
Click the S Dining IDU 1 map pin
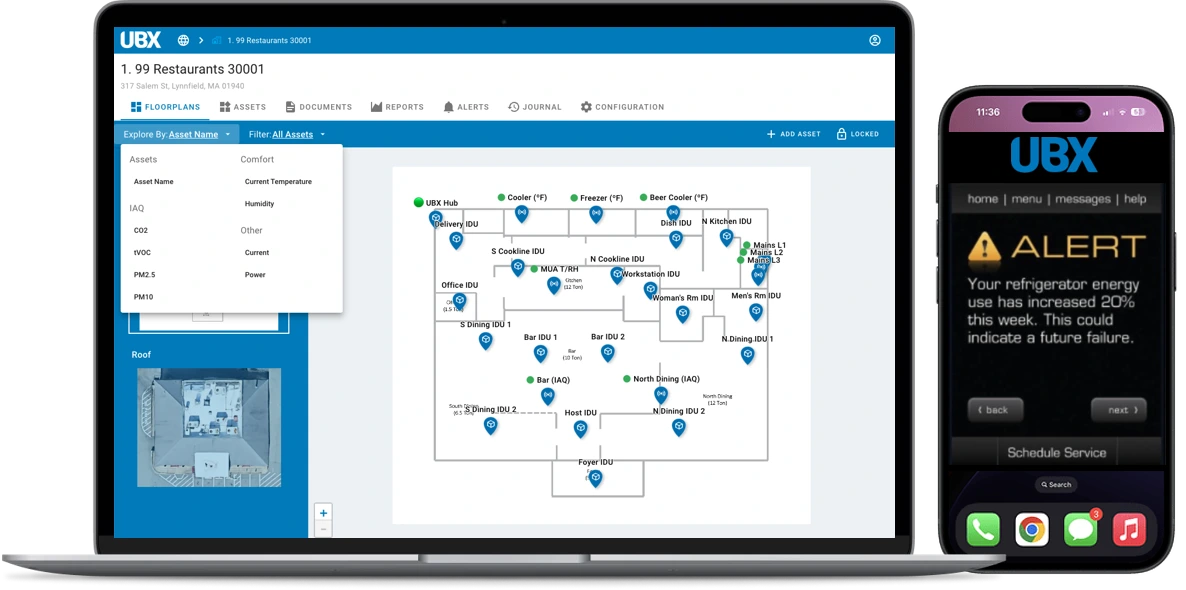486,340
